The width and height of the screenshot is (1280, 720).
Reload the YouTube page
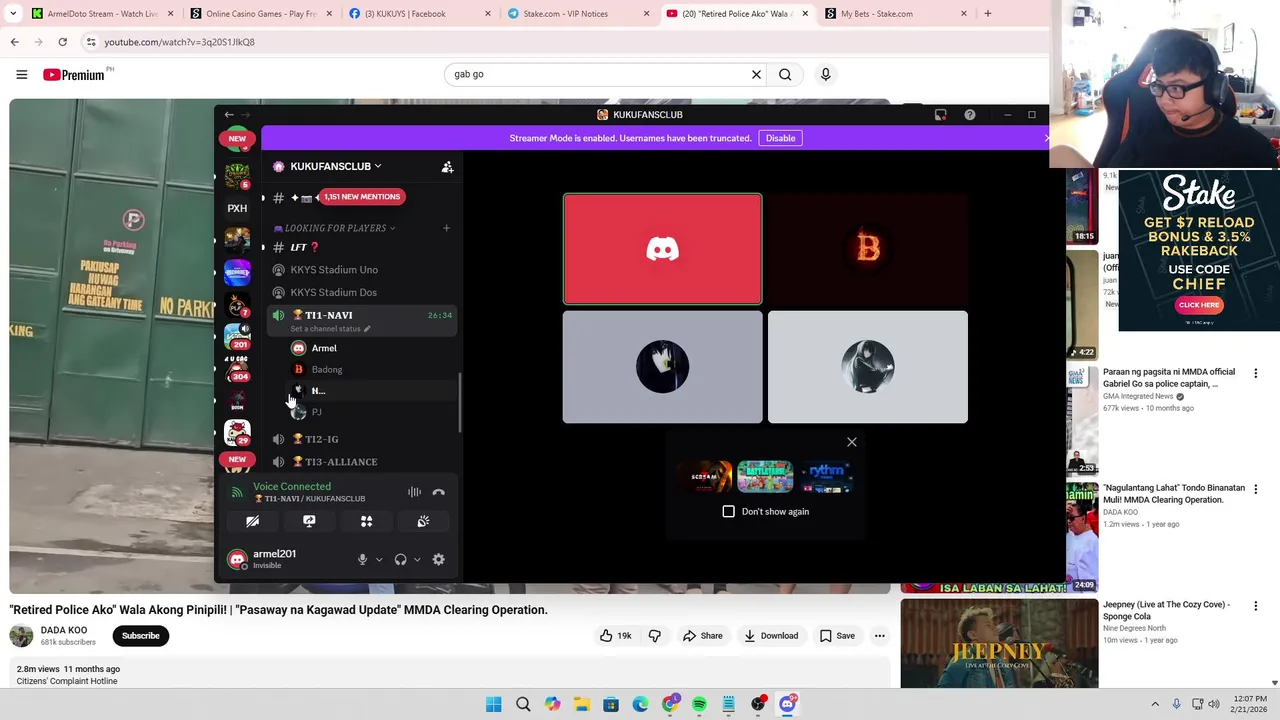click(62, 42)
